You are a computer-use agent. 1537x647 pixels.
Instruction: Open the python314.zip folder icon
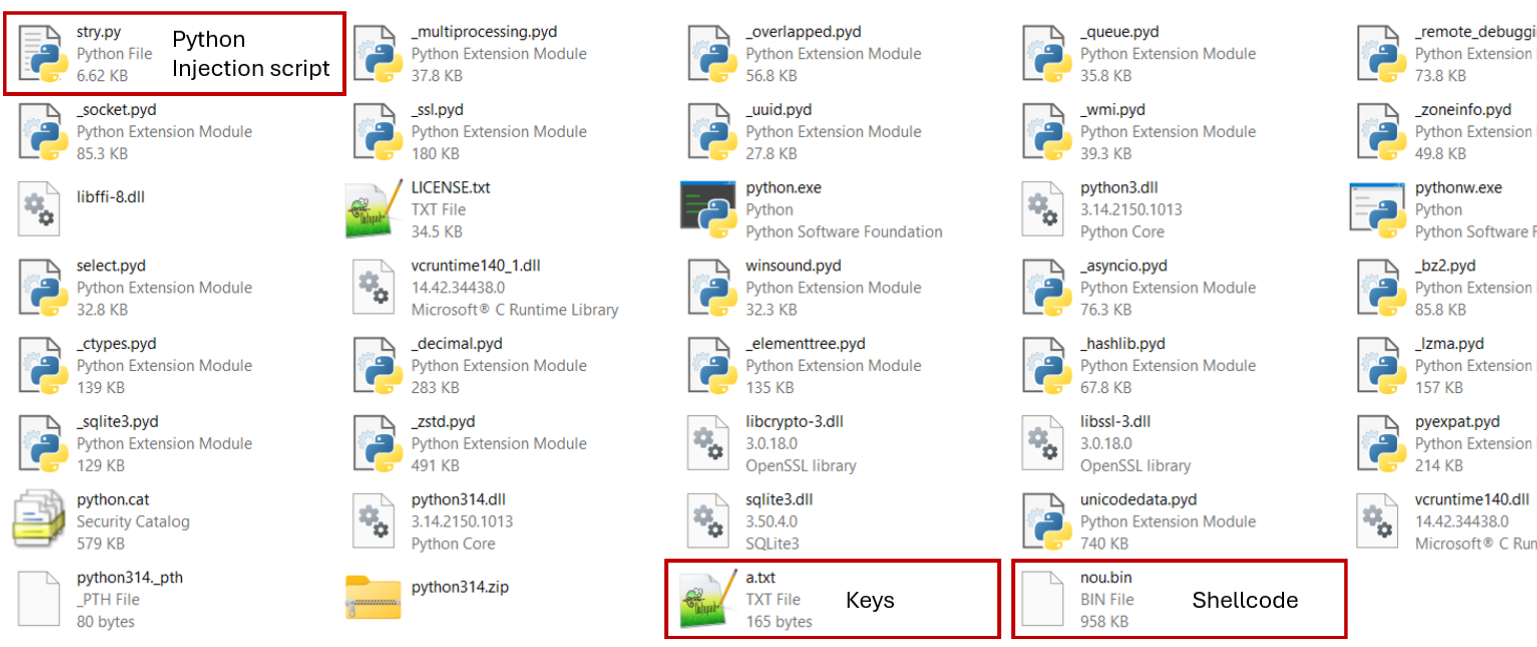click(x=374, y=598)
